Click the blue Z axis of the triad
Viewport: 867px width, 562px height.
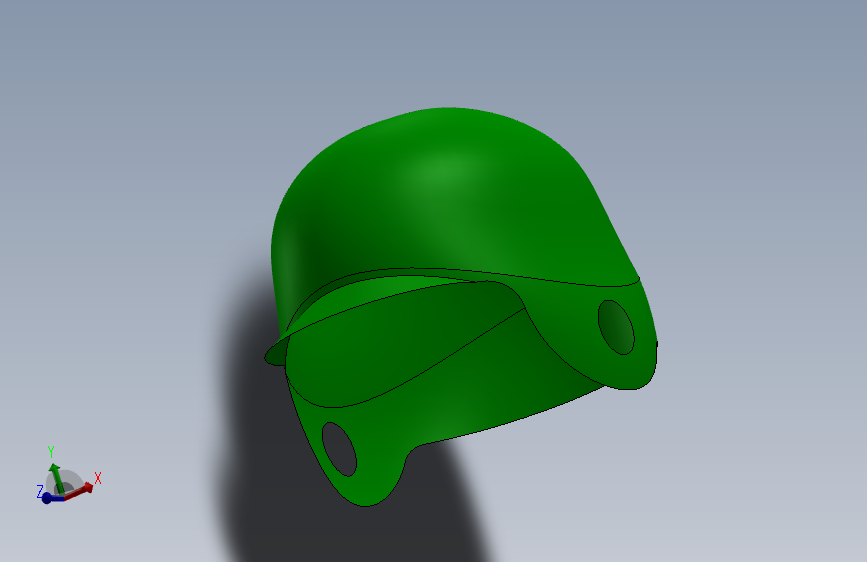click(51, 498)
